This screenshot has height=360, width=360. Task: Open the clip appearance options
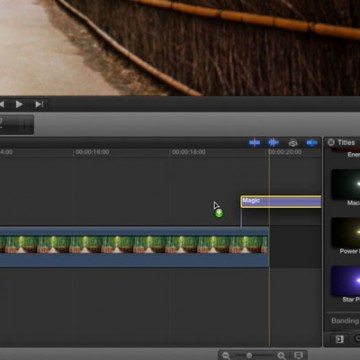[298, 355]
